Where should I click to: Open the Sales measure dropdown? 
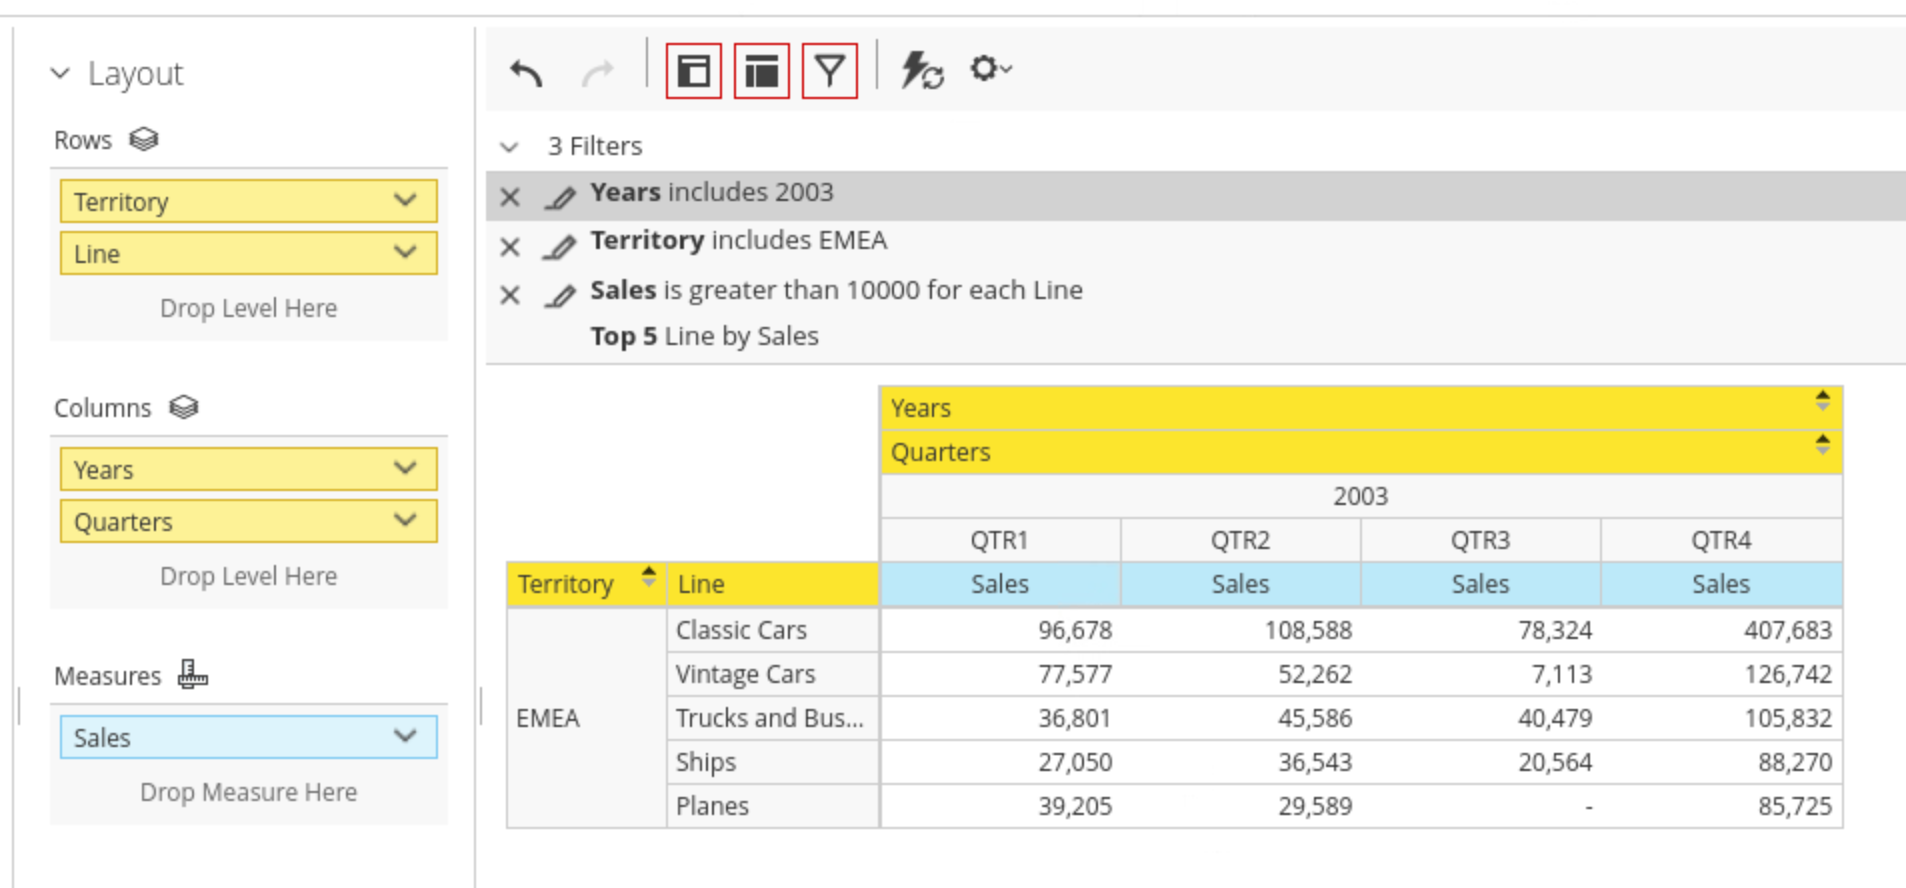tap(405, 736)
